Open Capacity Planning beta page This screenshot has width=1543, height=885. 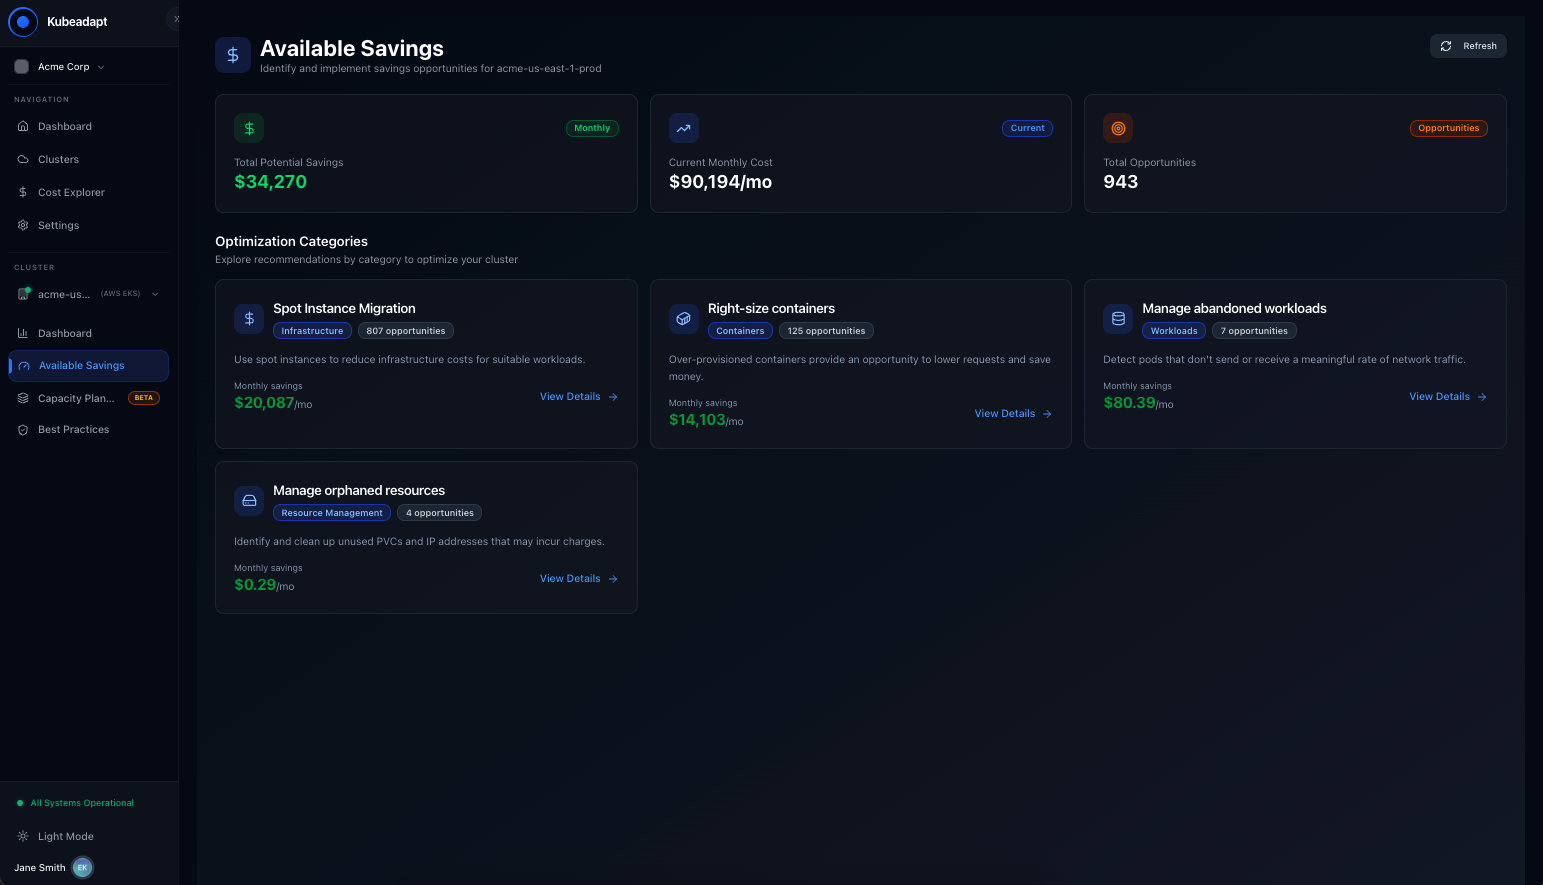pyautogui.click(x=76, y=398)
